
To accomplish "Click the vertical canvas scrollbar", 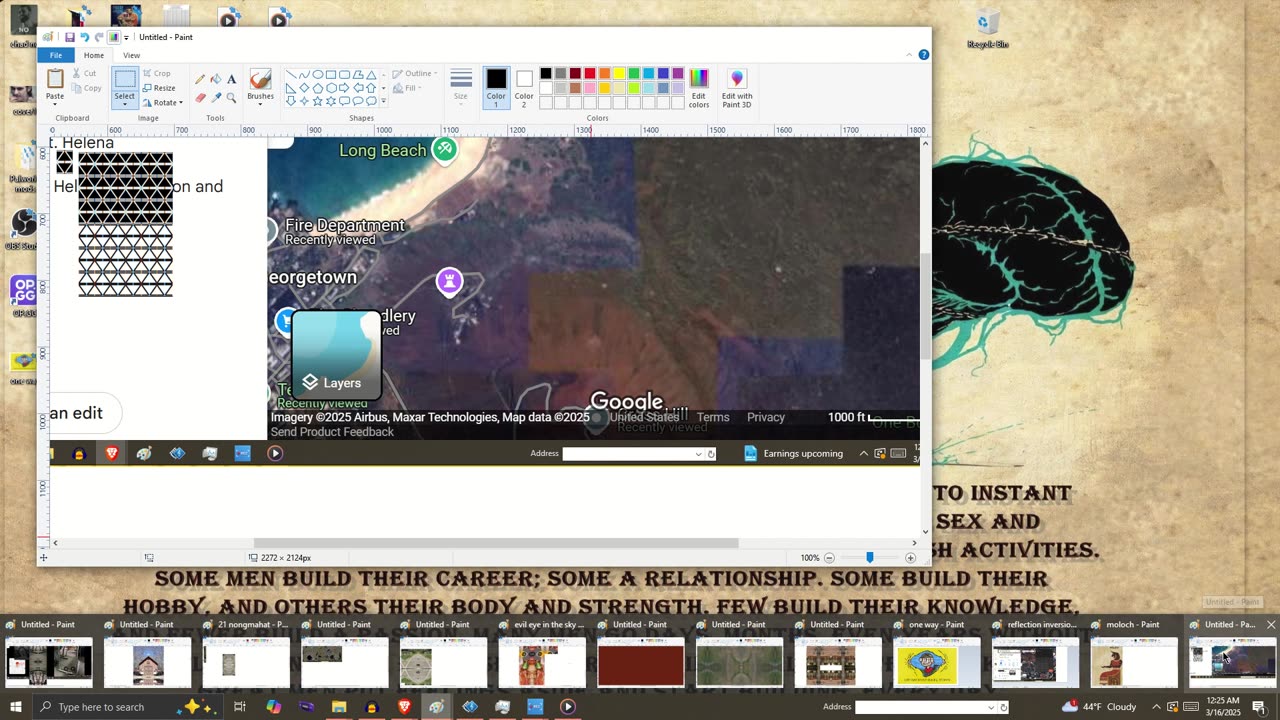I will [925, 306].
